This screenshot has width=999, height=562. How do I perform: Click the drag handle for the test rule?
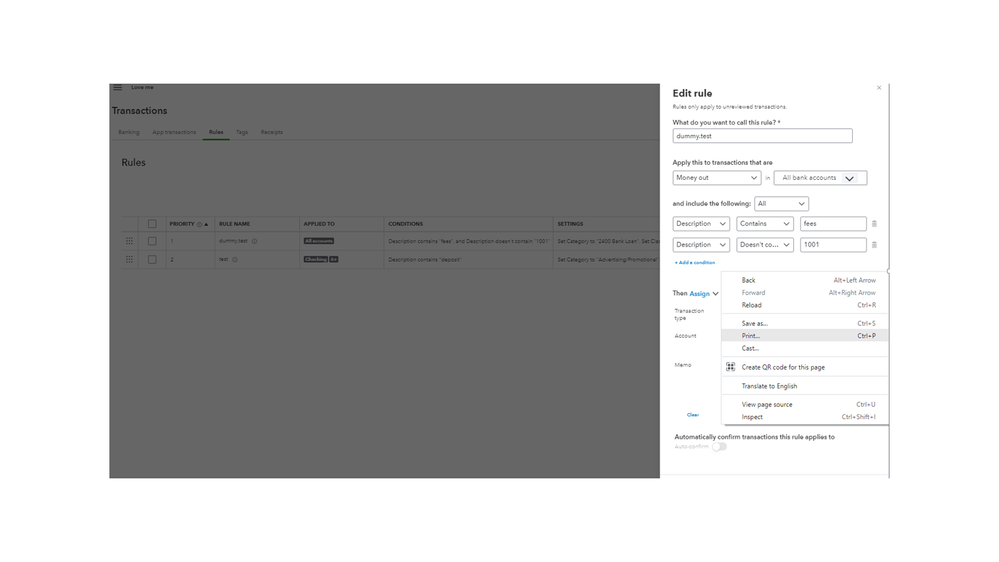(x=129, y=259)
